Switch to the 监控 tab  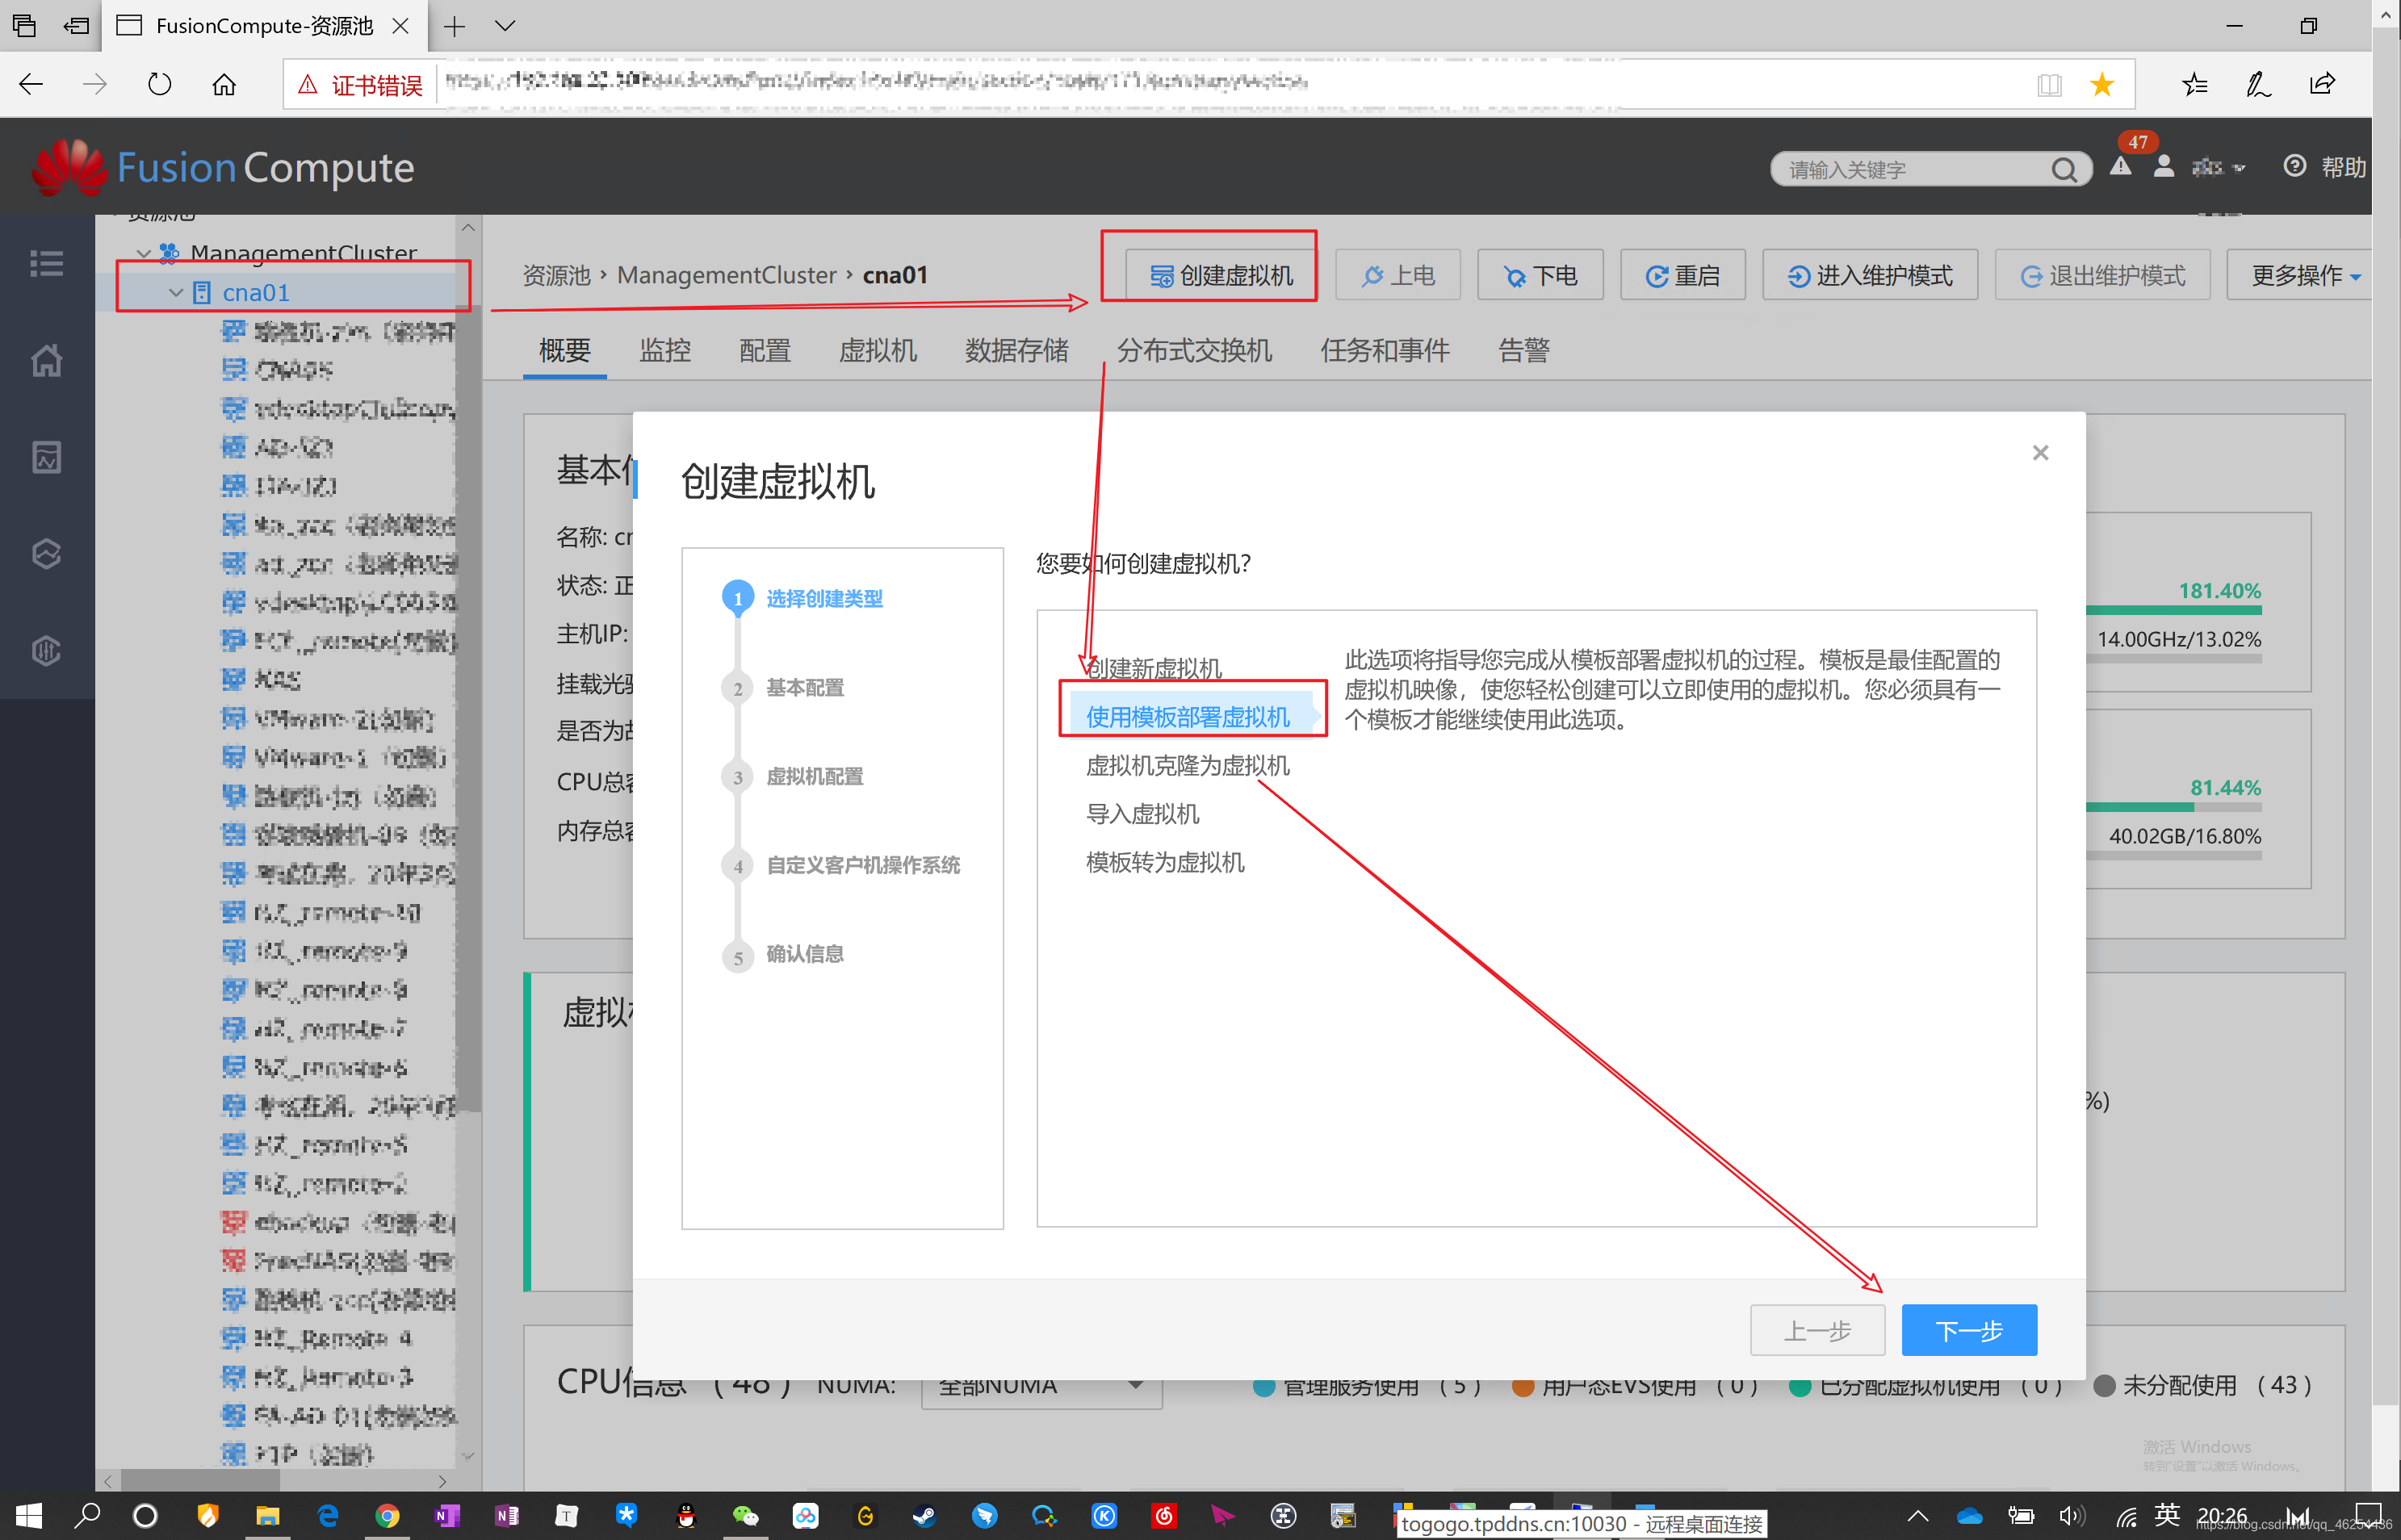(x=665, y=350)
